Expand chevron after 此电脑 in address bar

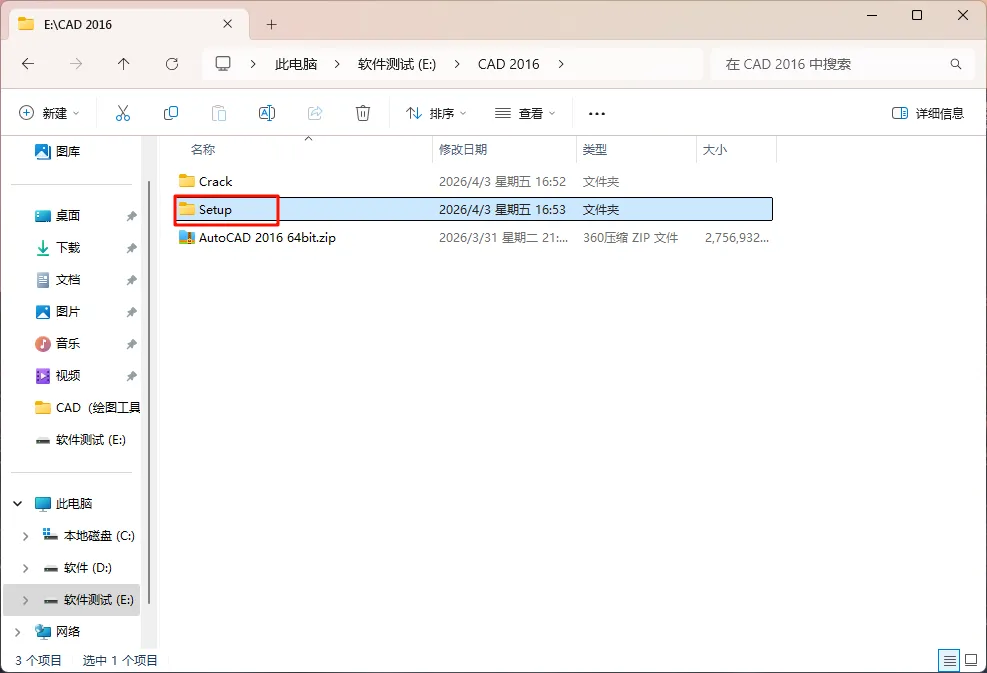[337, 64]
